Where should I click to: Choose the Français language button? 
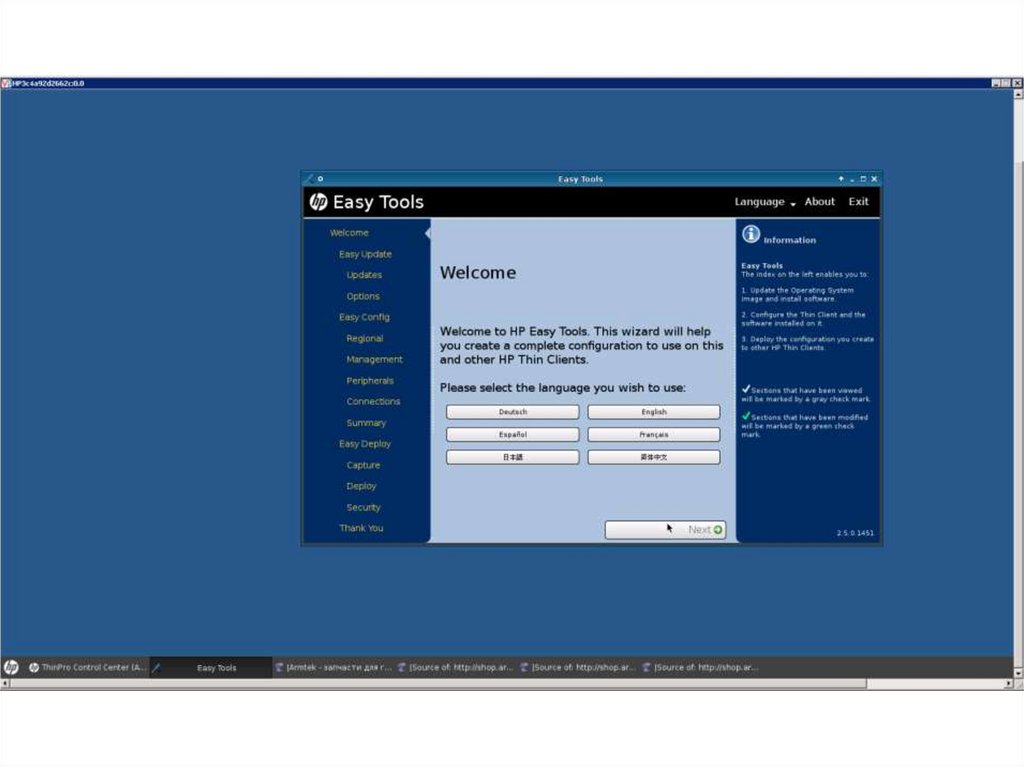point(654,434)
